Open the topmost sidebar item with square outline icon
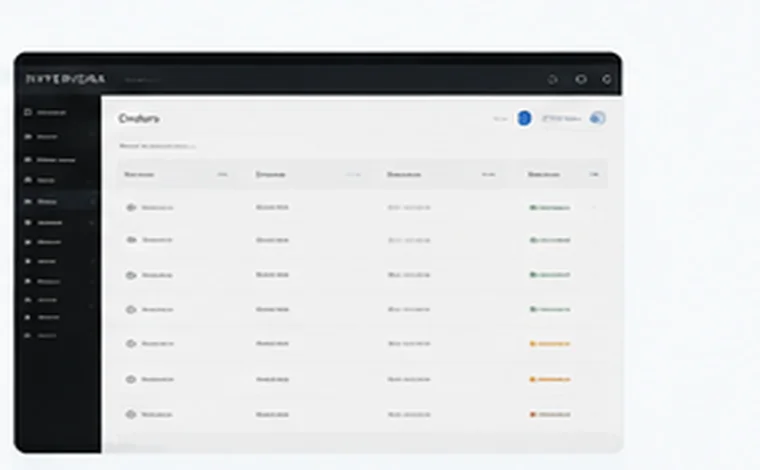The image size is (760, 470). [x=45, y=112]
